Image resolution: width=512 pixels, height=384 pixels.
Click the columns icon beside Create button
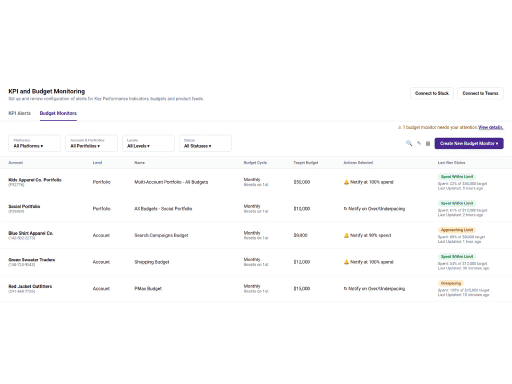(x=428, y=144)
